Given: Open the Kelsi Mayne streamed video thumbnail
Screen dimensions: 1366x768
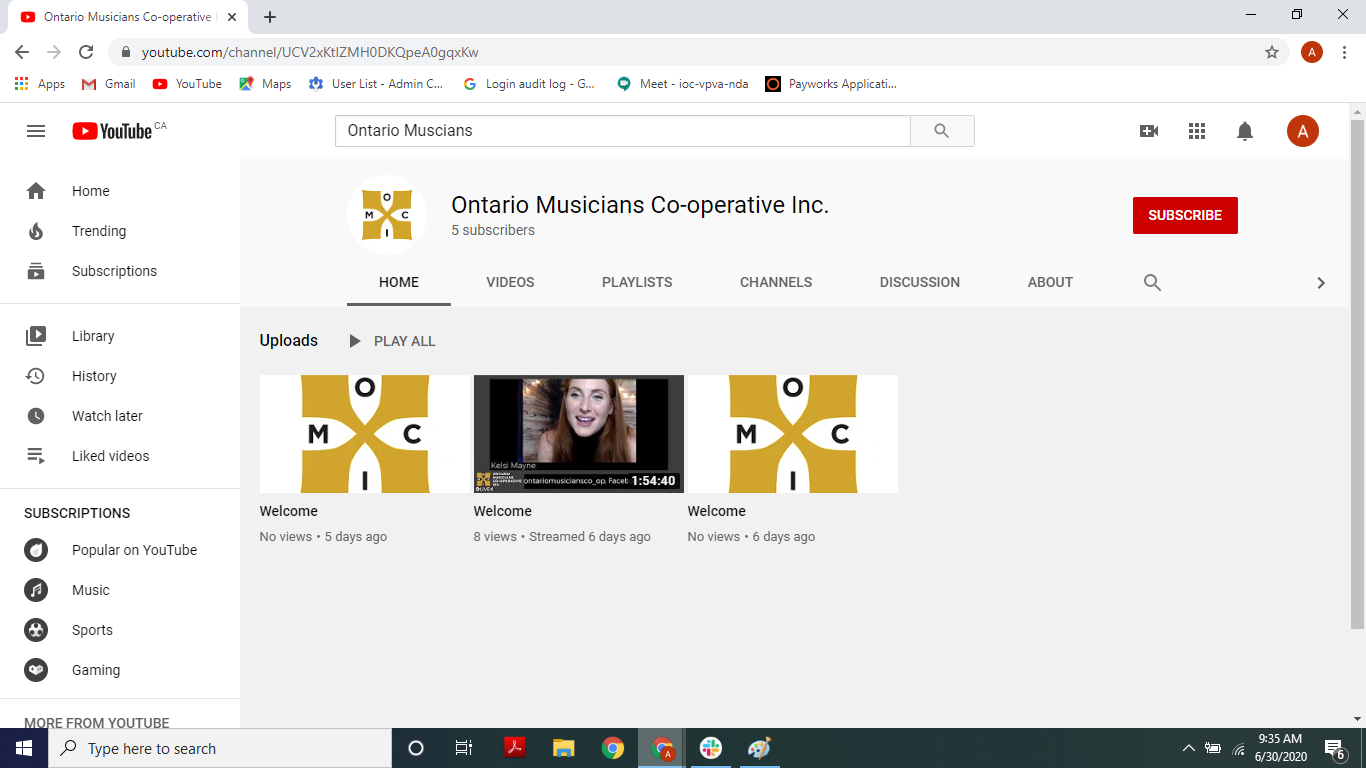Looking at the screenshot, I should tap(579, 434).
